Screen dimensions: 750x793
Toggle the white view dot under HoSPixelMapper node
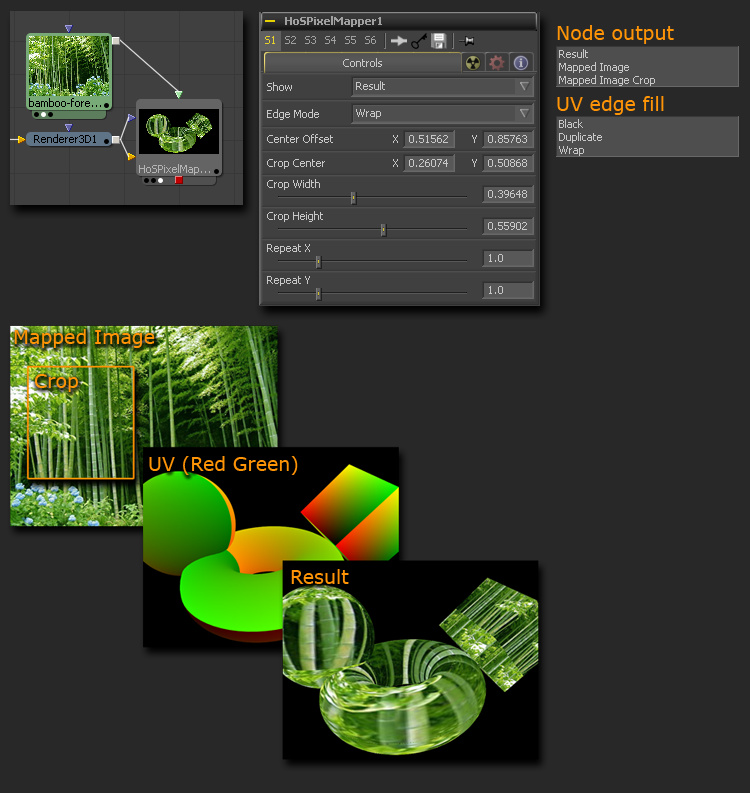coord(161,181)
